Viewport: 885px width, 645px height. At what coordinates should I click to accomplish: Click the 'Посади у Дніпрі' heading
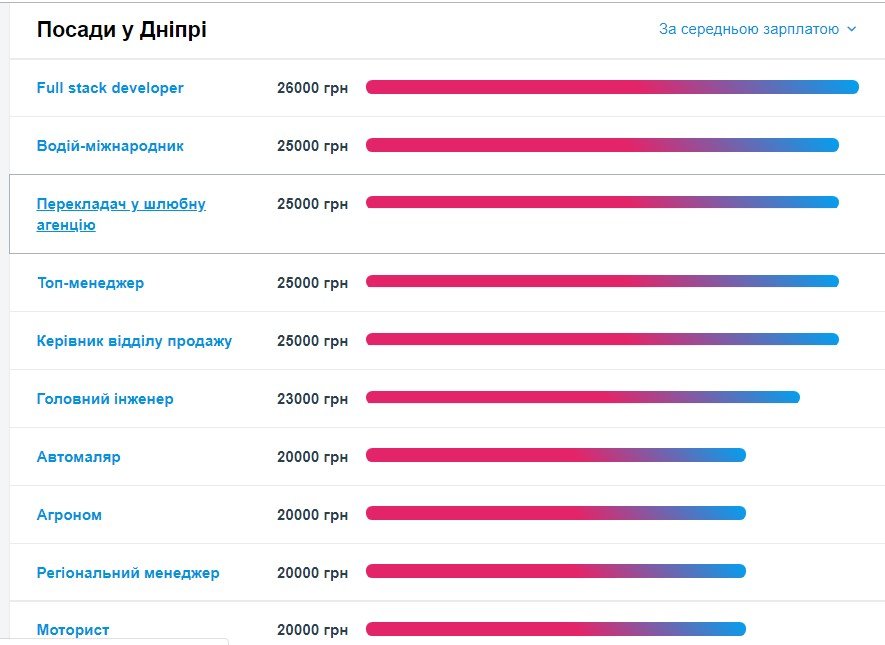(121, 30)
